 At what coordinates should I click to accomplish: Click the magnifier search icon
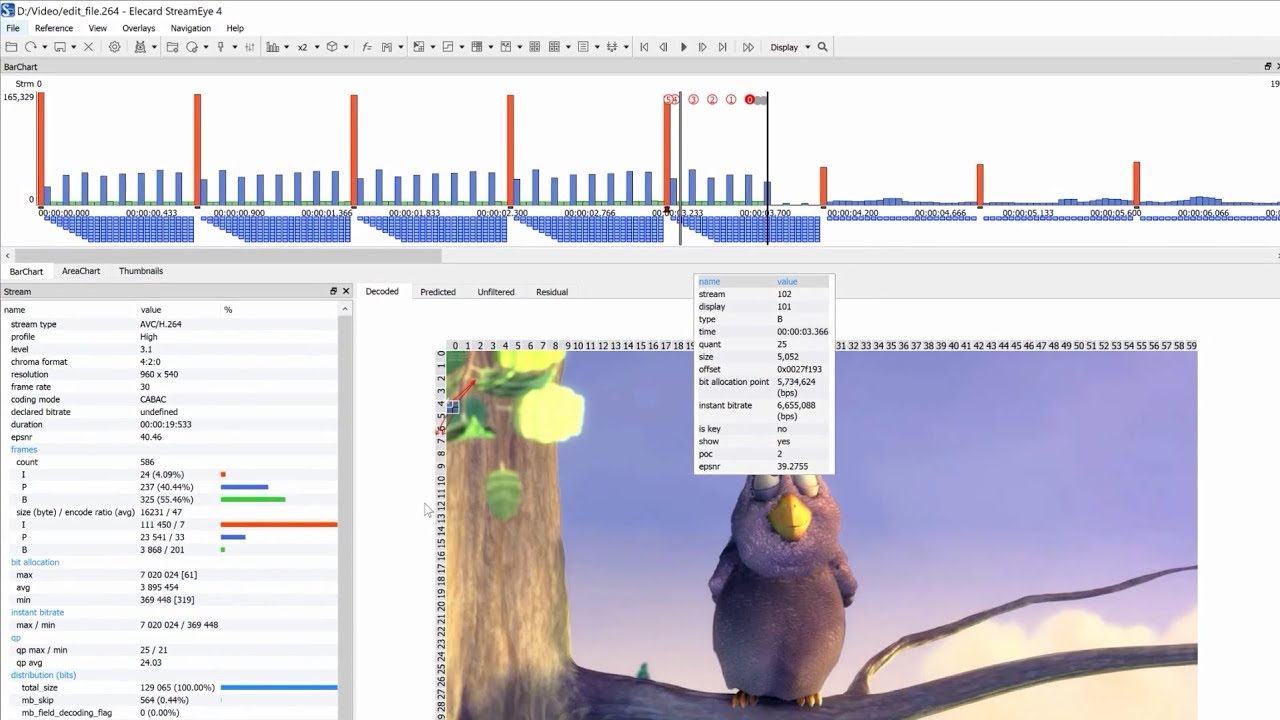point(823,47)
